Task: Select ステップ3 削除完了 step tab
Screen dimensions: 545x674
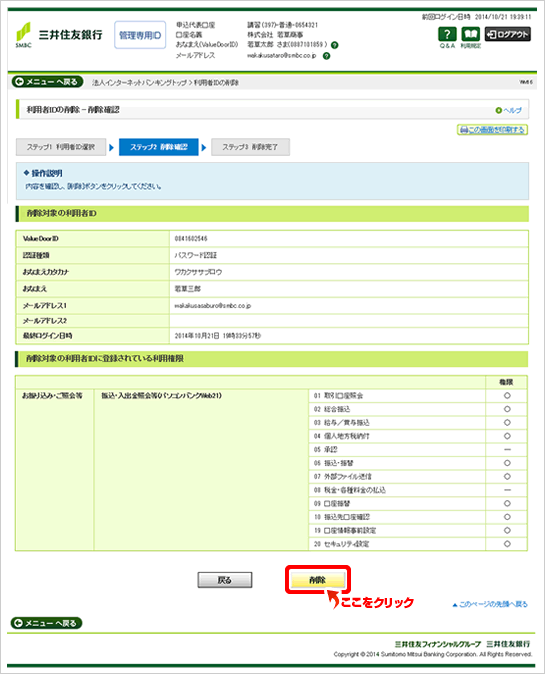Action: pos(250,147)
